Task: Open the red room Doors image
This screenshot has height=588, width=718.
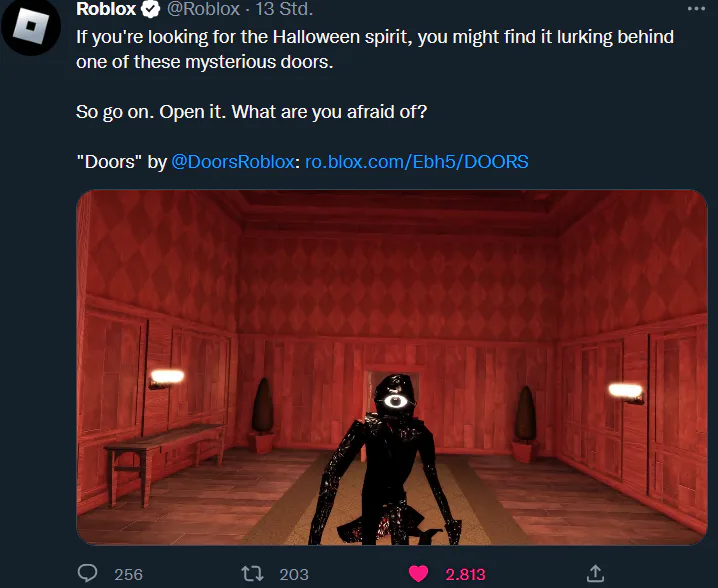Action: 392,367
